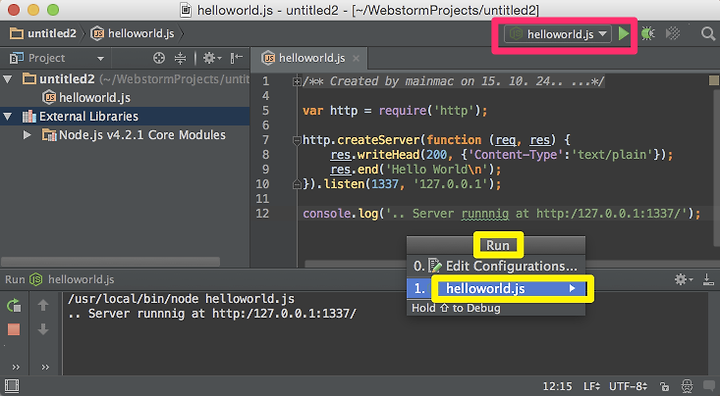Collapse all icon in Project panel

(180, 58)
